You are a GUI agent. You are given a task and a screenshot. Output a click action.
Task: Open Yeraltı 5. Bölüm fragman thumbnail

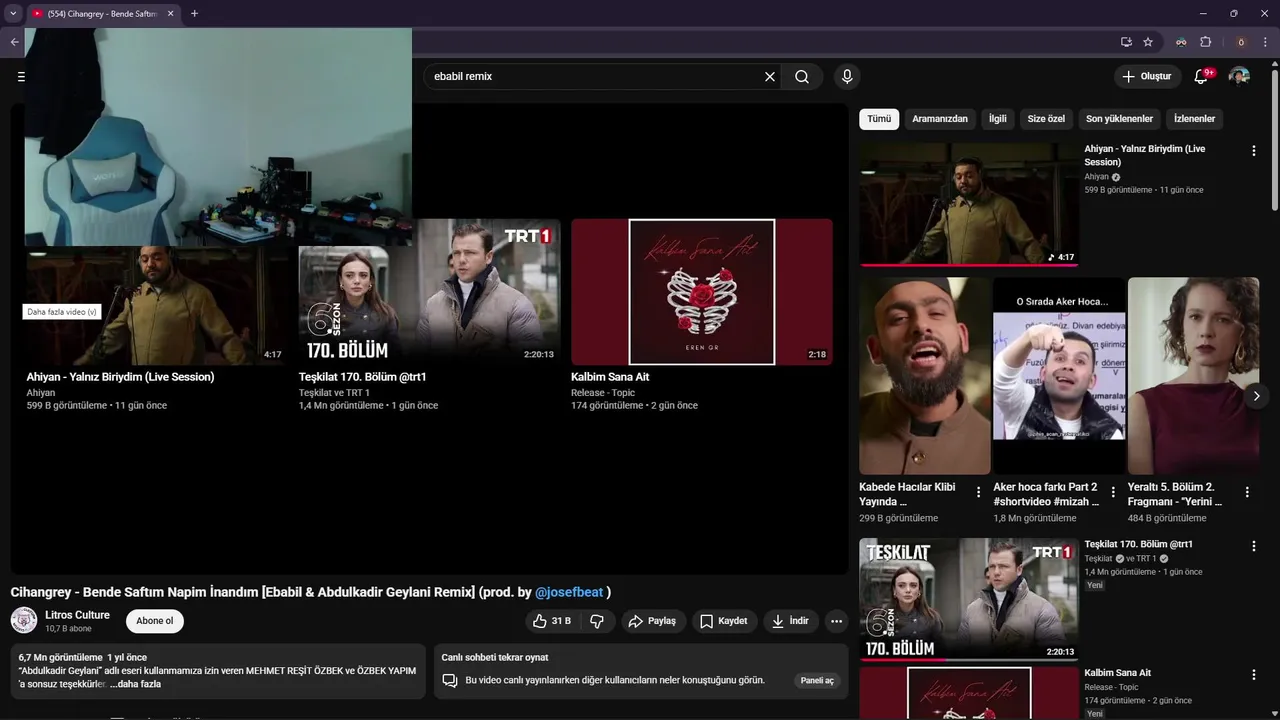pyautogui.click(x=1193, y=376)
